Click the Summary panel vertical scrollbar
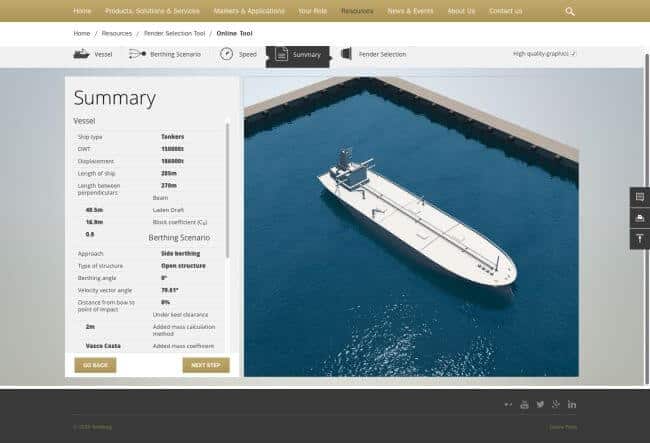The image size is (650, 443). click(x=228, y=190)
